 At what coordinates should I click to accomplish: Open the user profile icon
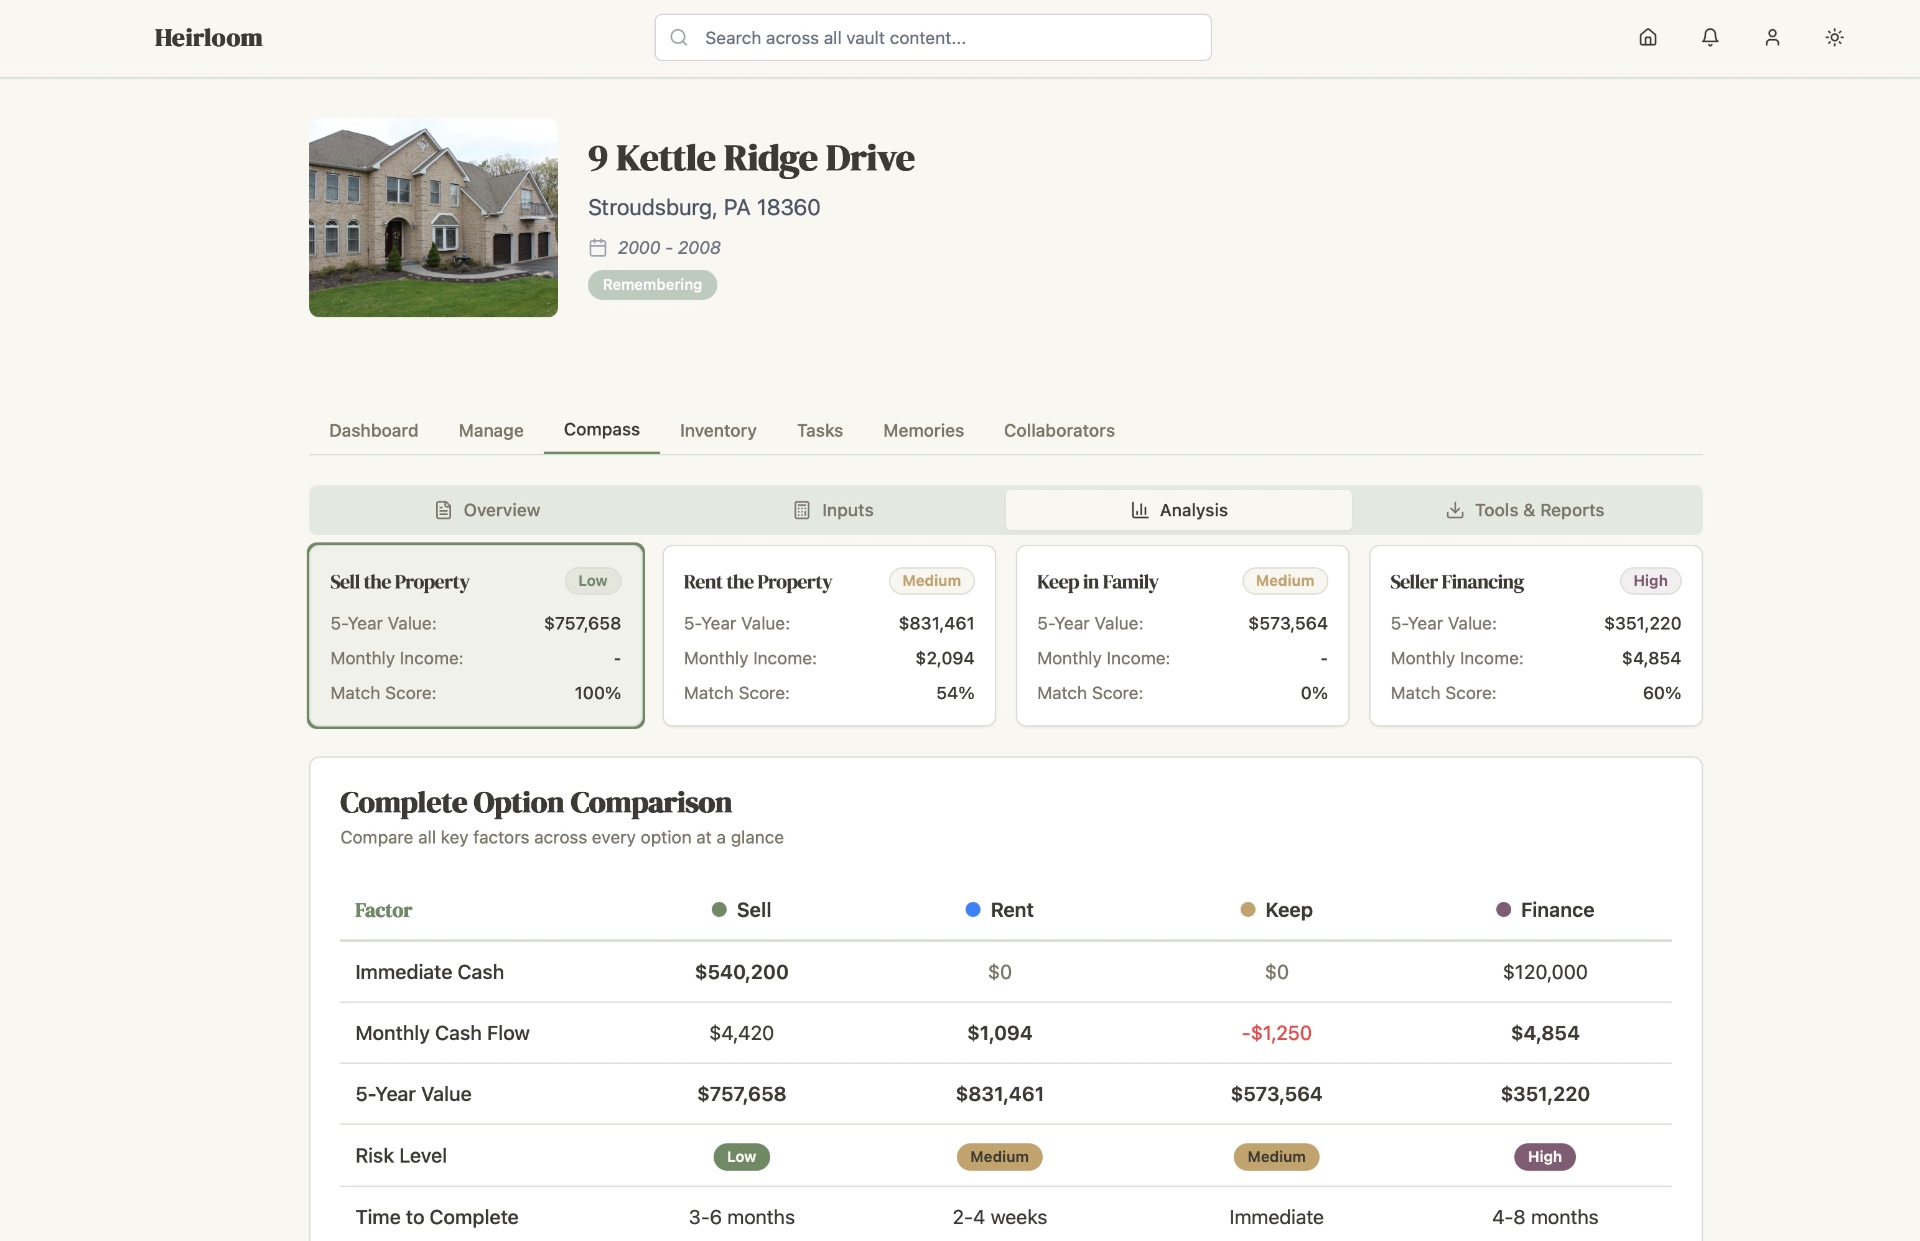[1772, 38]
